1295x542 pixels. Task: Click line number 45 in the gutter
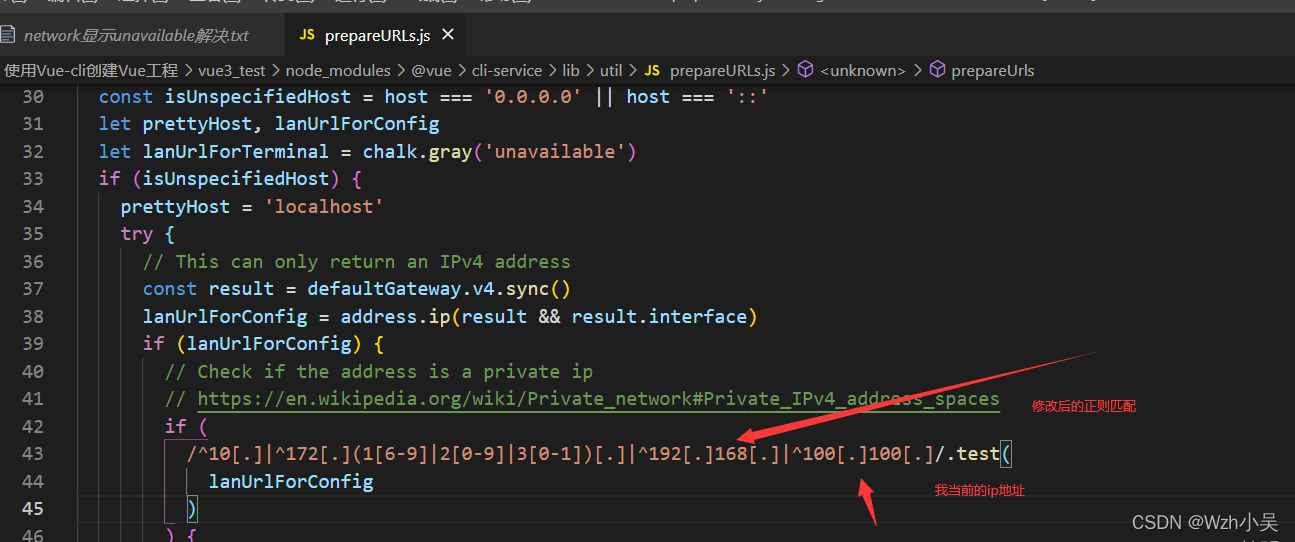point(33,508)
